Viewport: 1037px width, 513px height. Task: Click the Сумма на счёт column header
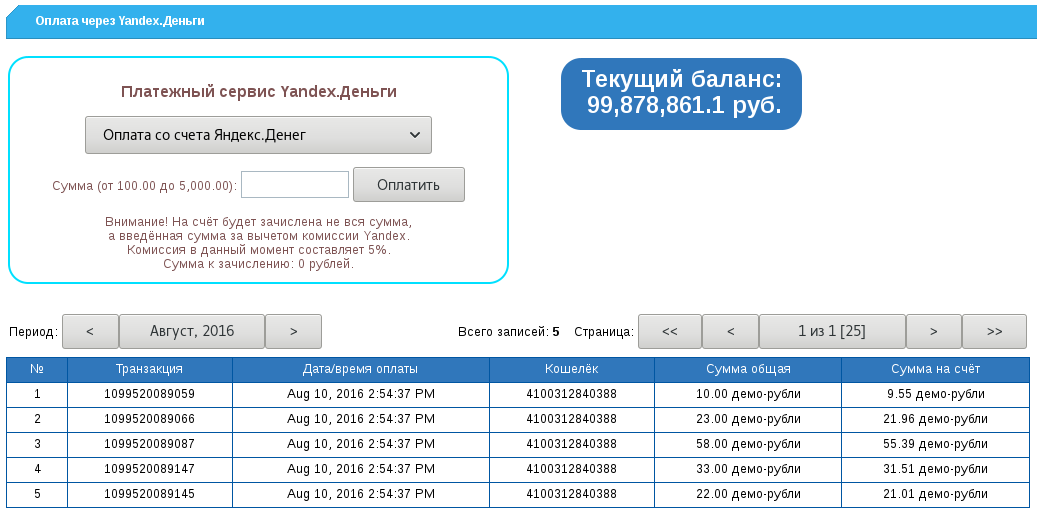point(935,369)
